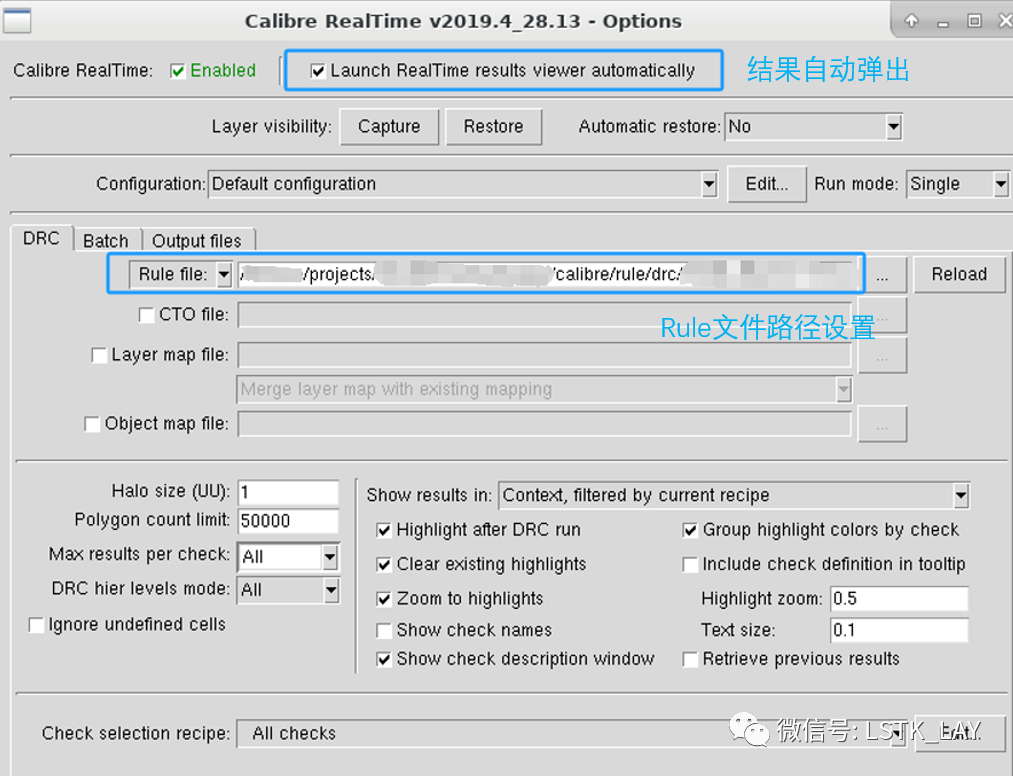This screenshot has height=776, width=1013.
Task: Toggle Clear existing highlights
Action: pos(384,565)
